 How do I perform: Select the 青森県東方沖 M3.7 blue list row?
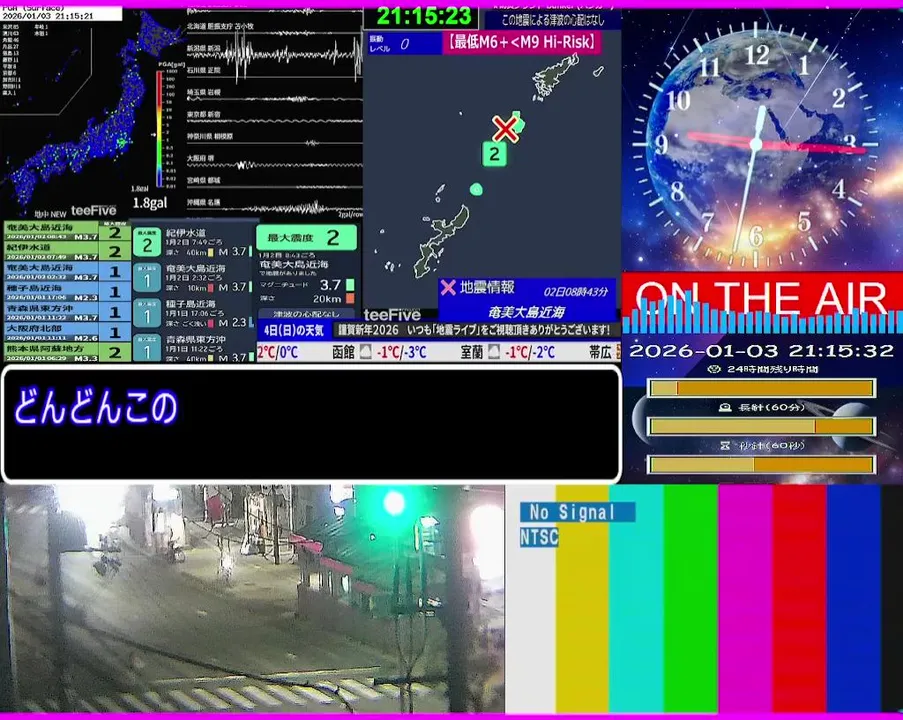point(67,312)
